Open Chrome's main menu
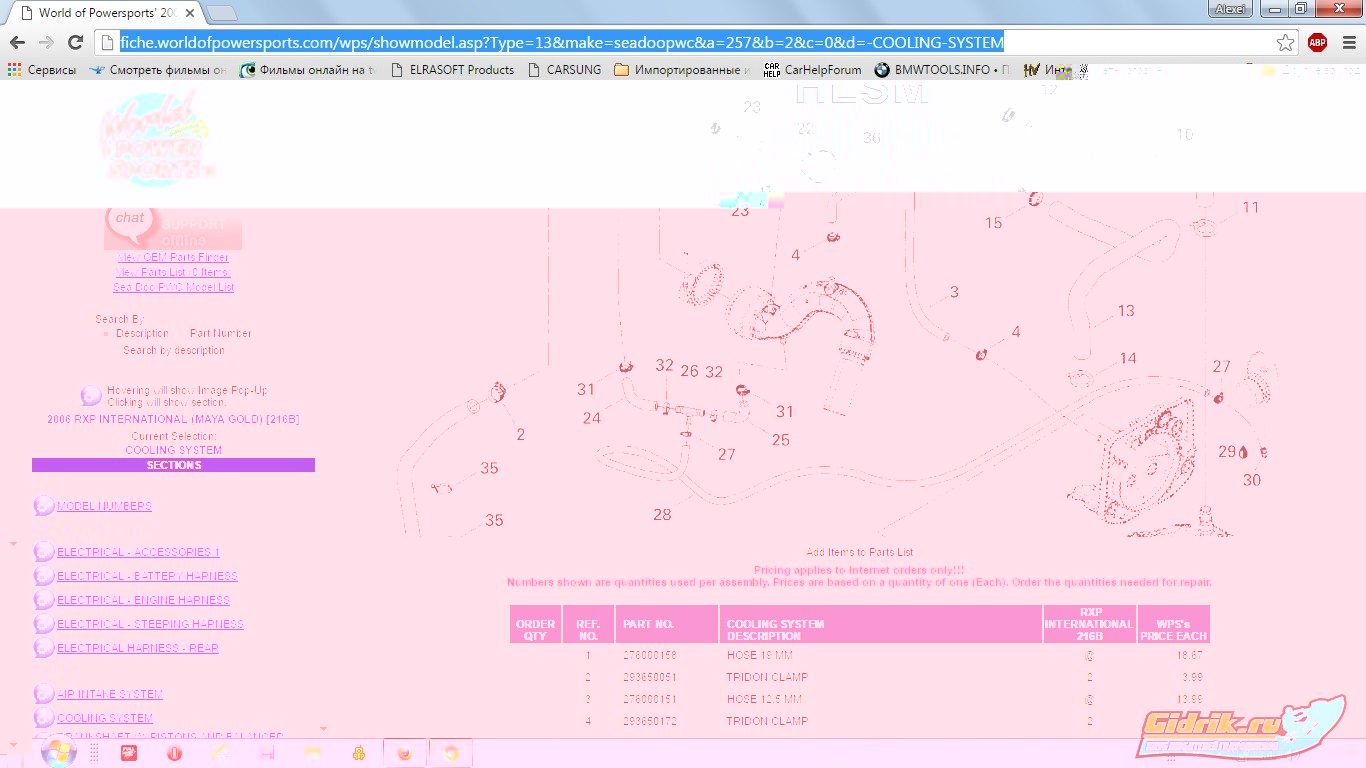 point(1348,42)
